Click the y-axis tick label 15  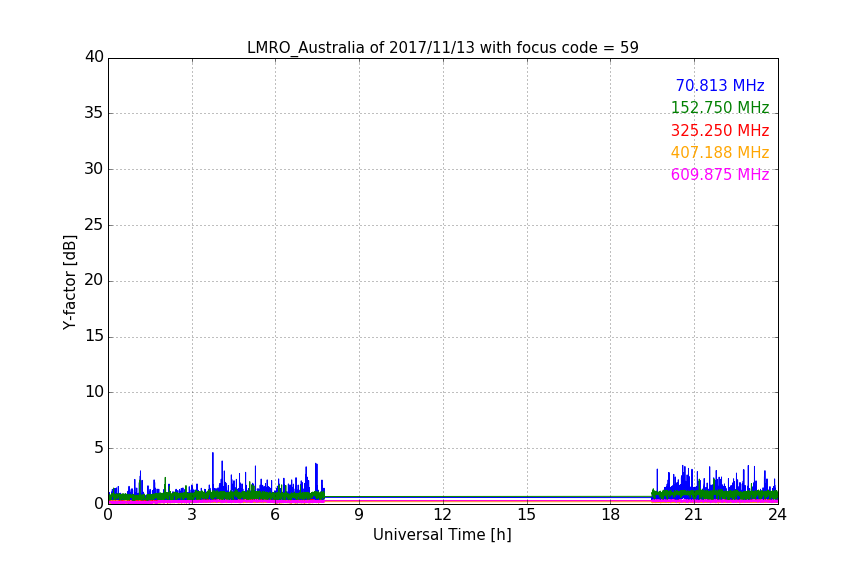(94, 336)
